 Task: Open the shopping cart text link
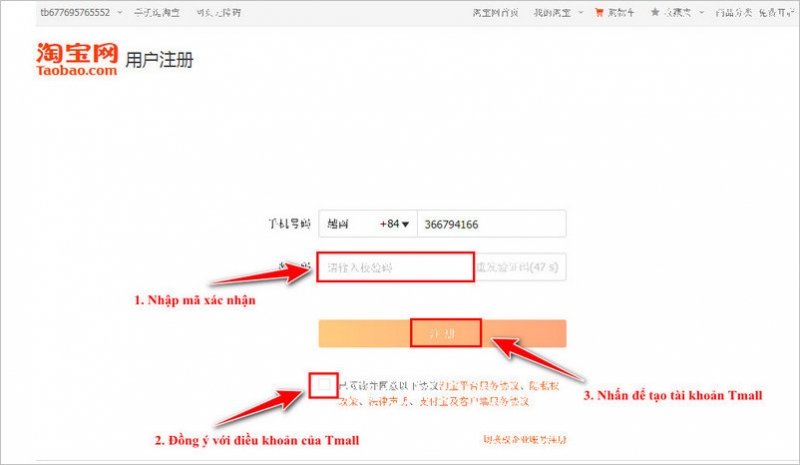tap(621, 12)
